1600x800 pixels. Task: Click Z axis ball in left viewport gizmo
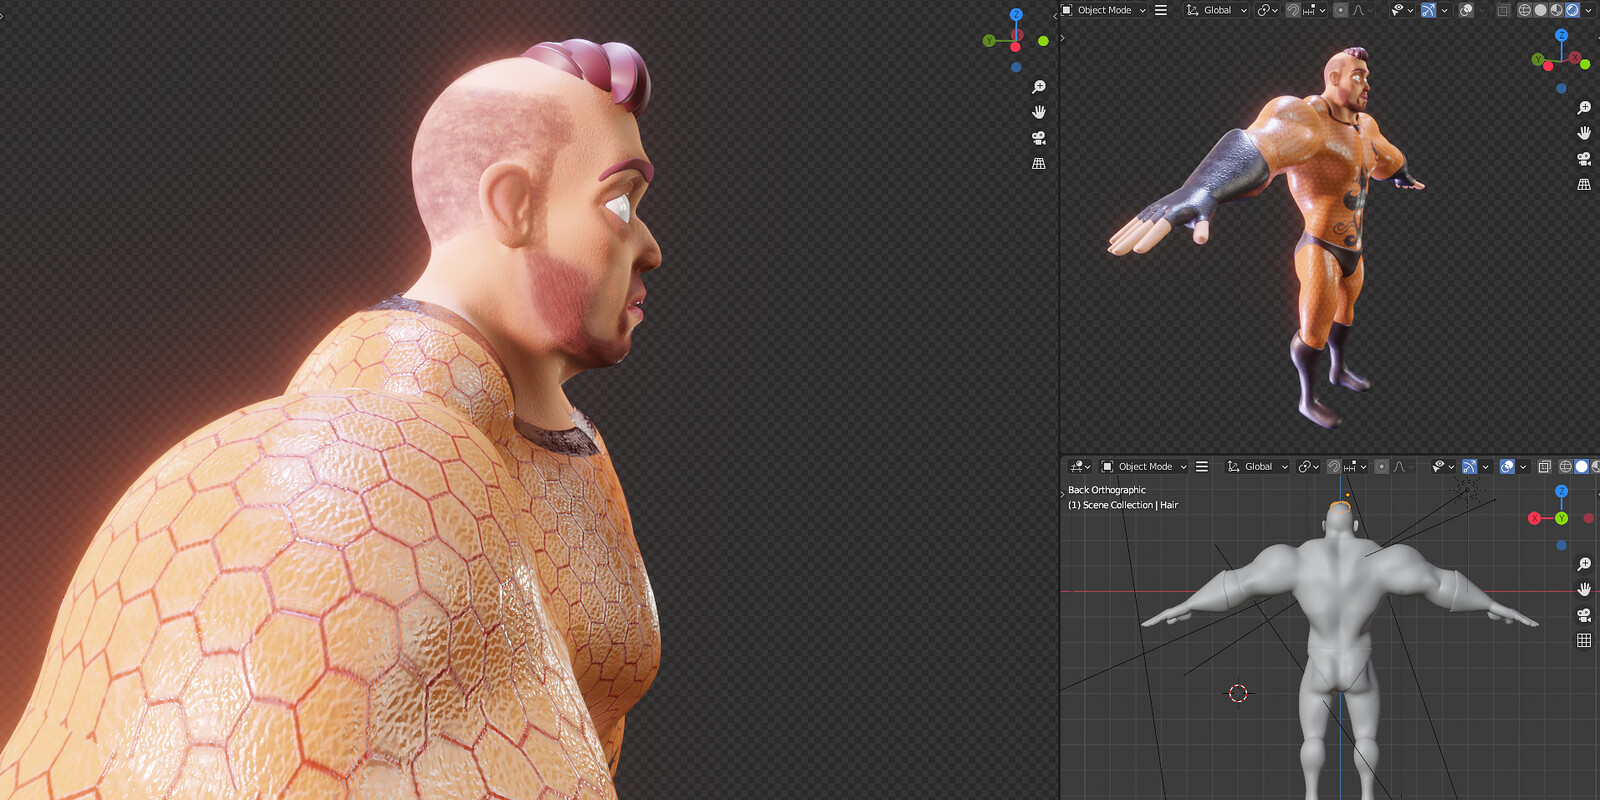point(1016,15)
